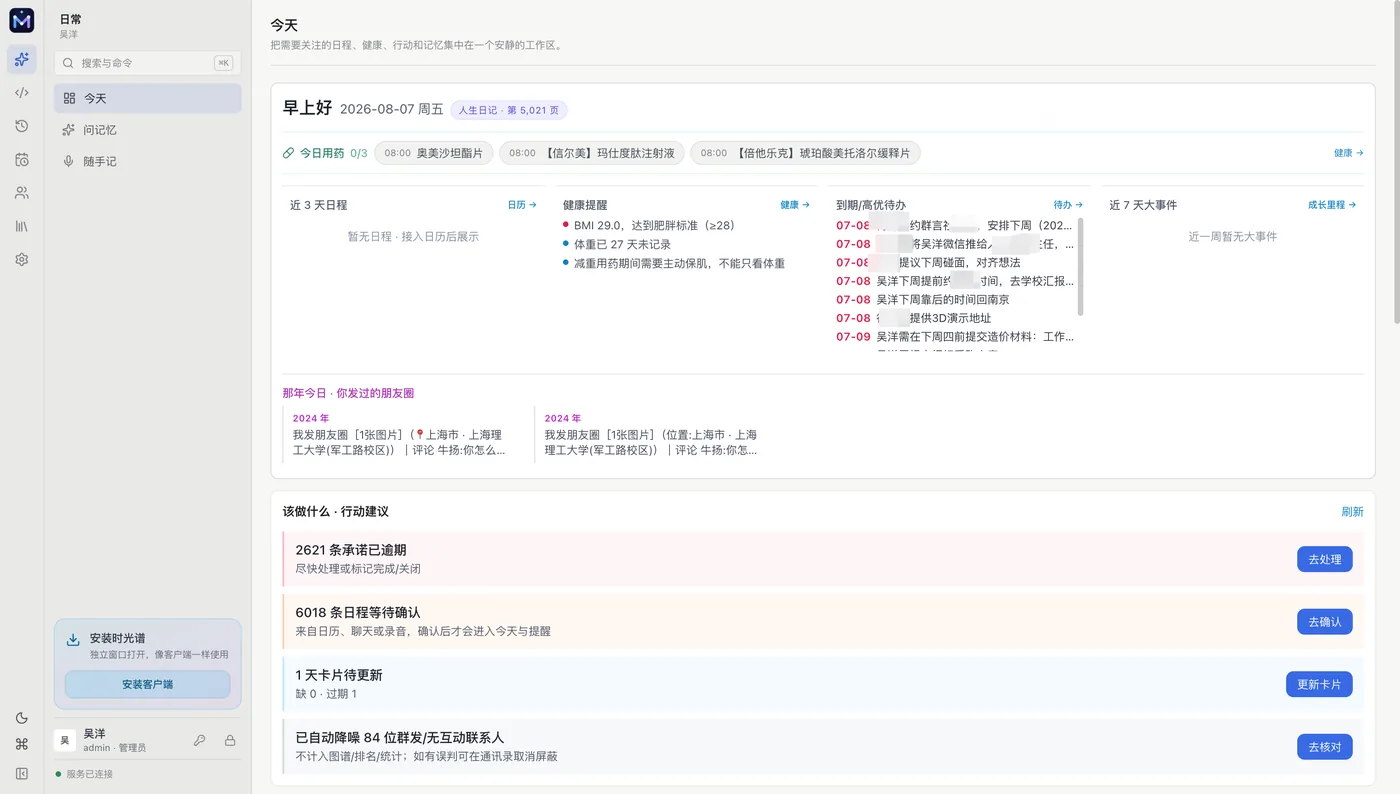Click the 体重已 27 天未记录 reminder

pos(622,244)
